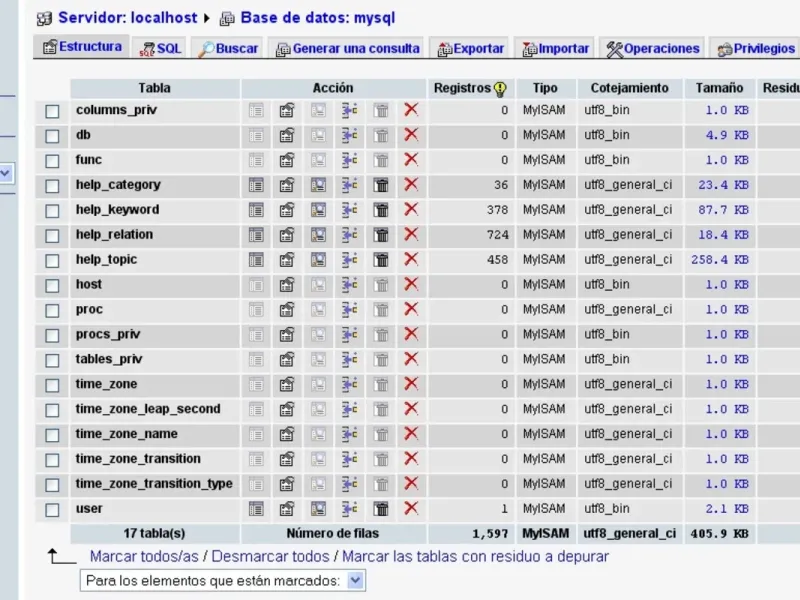Viewport: 800px width, 600px height.
Task: Open Base de datos: mysql link
Action: click(317, 18)
